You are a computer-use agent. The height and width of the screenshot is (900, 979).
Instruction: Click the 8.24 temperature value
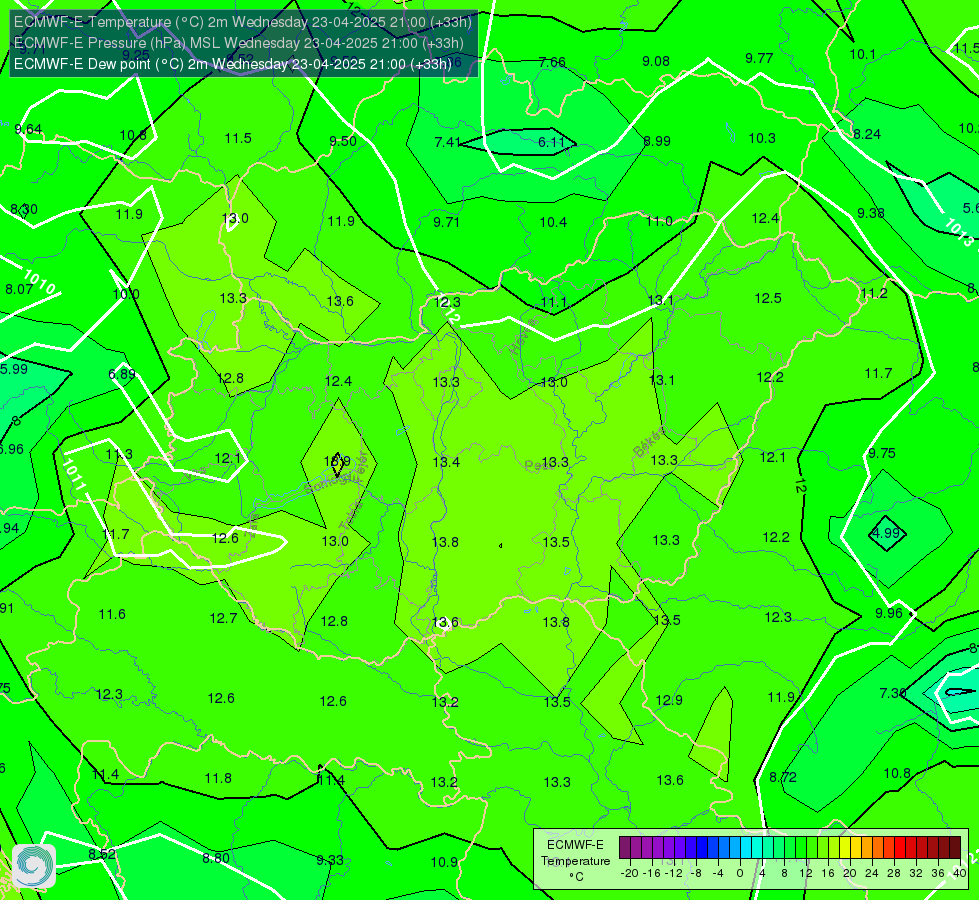867,134
